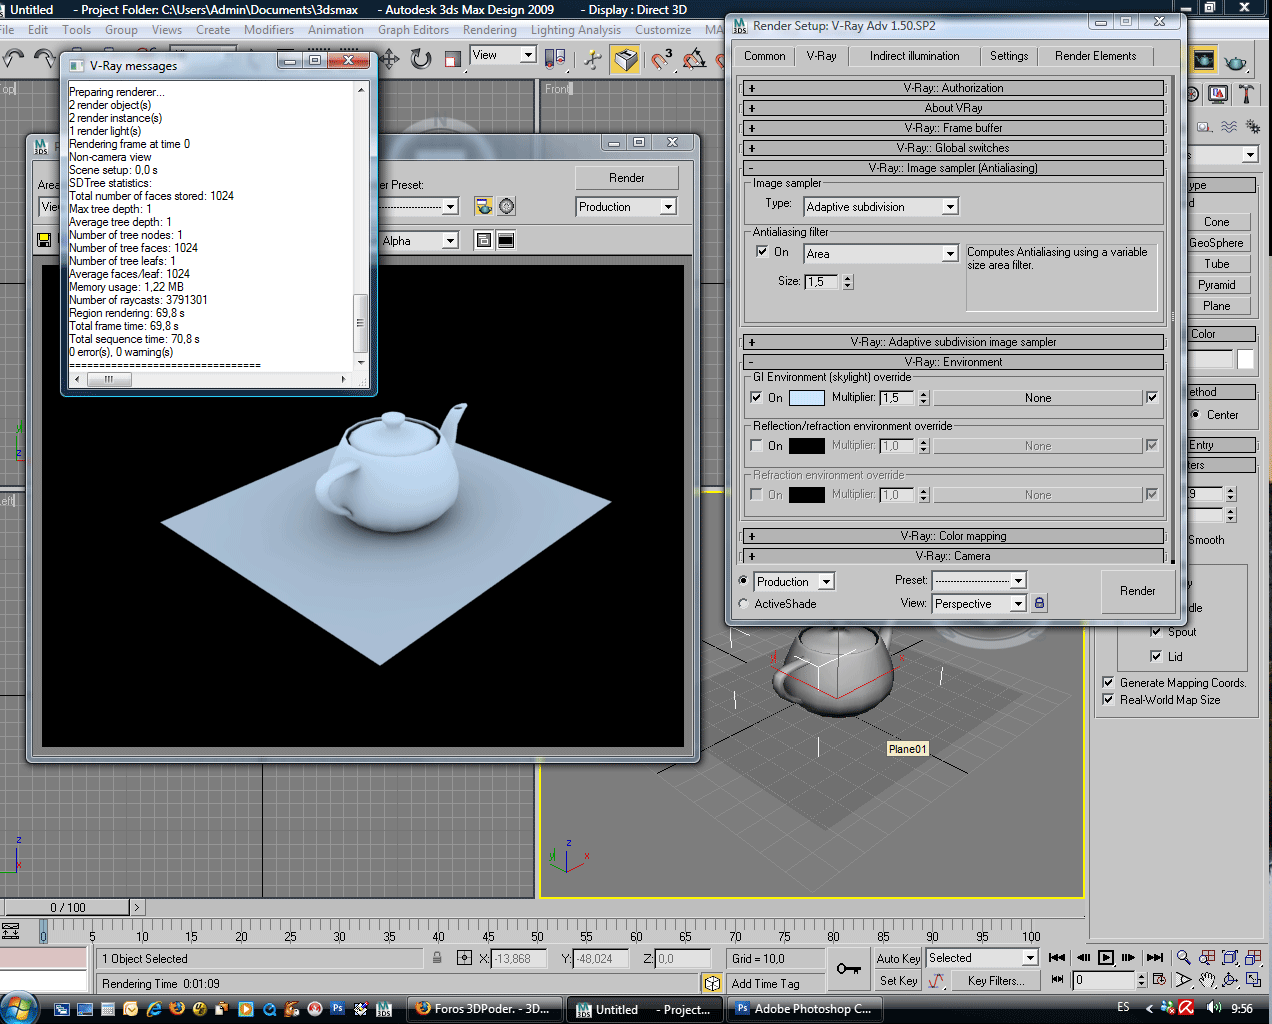Expand V-Ray Frame buffer rollout
Viewport: 1272px width, 1024px height.
tap(953, 128)
